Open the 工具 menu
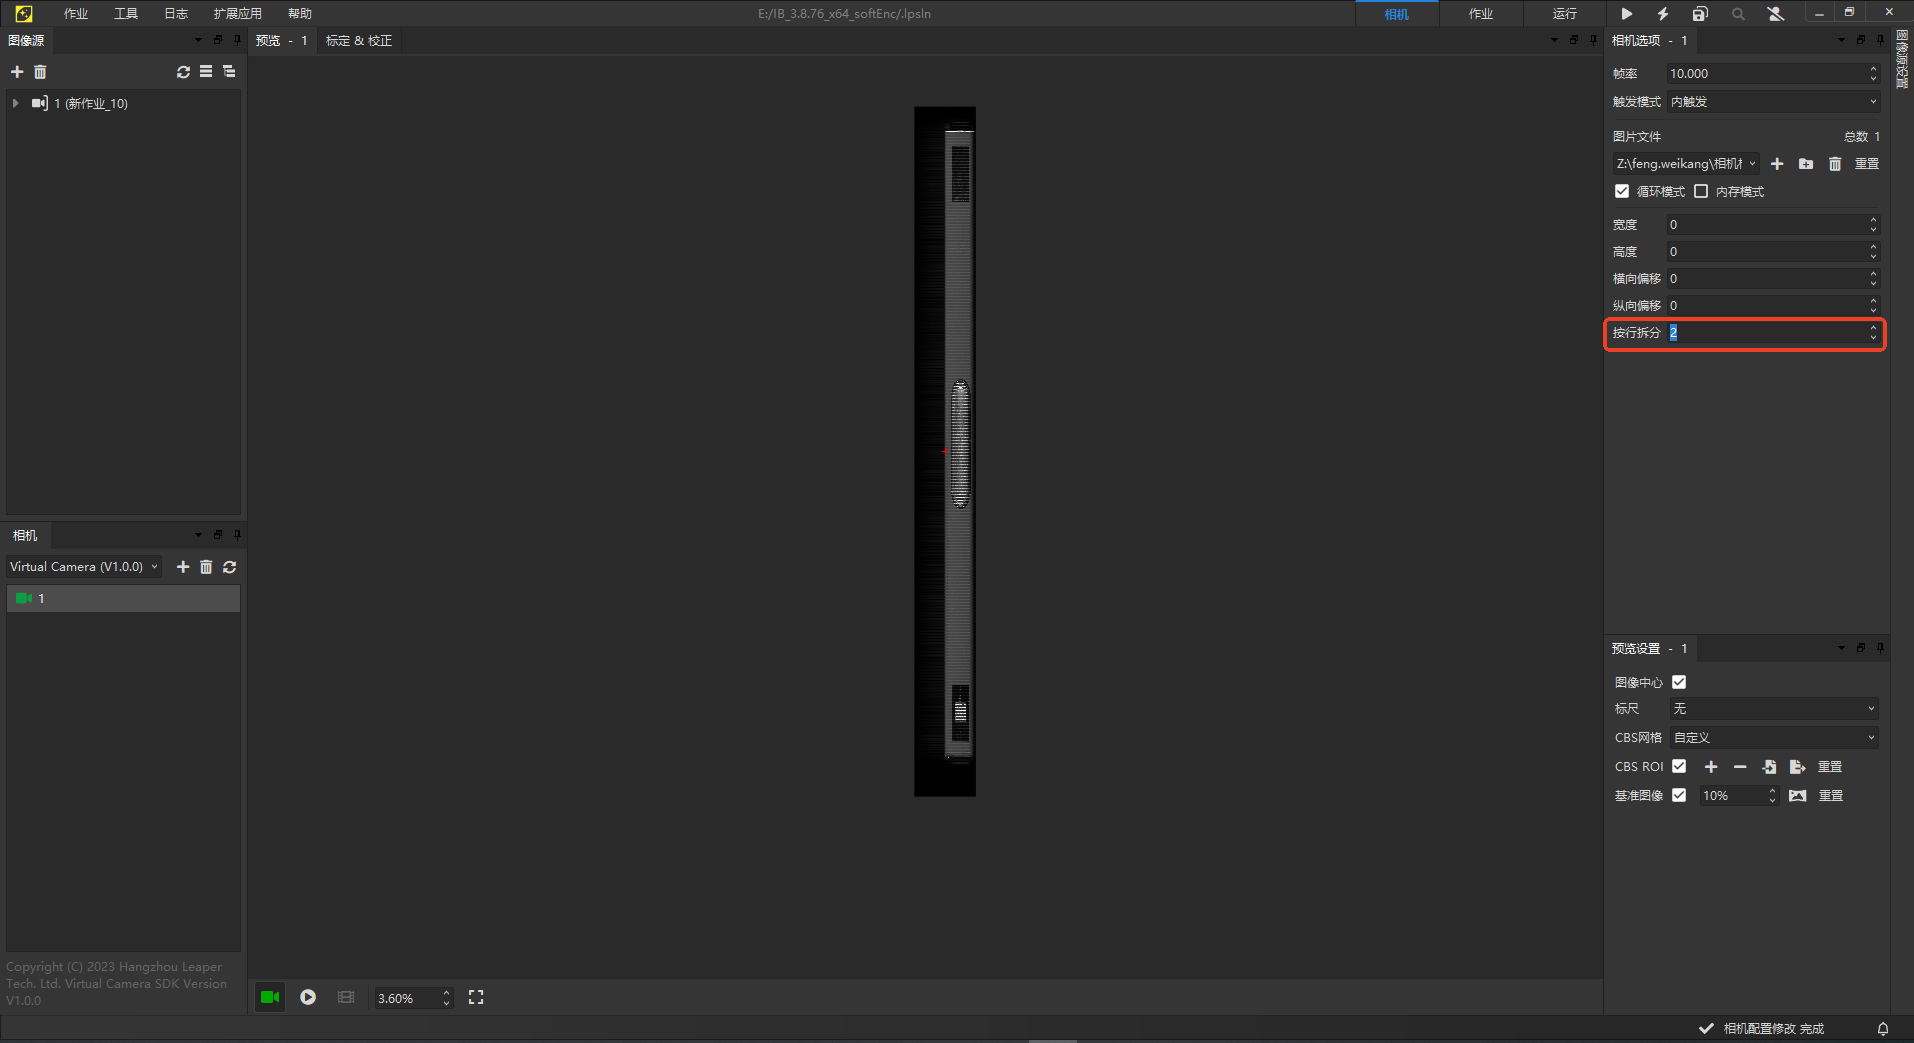This screenshot has height=1043, width=1914. click(126, 14)
